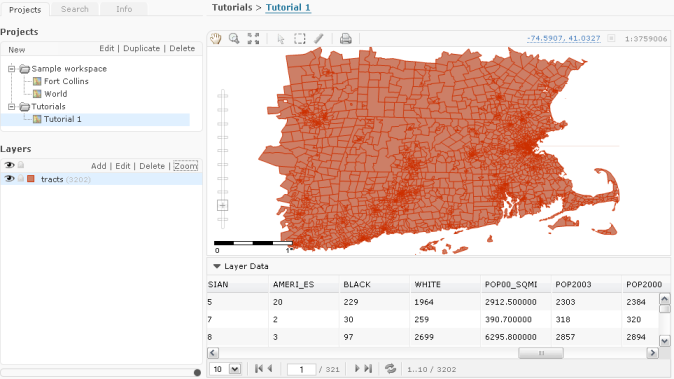Click the horizontal scrollbar thumb

(541, 353)
